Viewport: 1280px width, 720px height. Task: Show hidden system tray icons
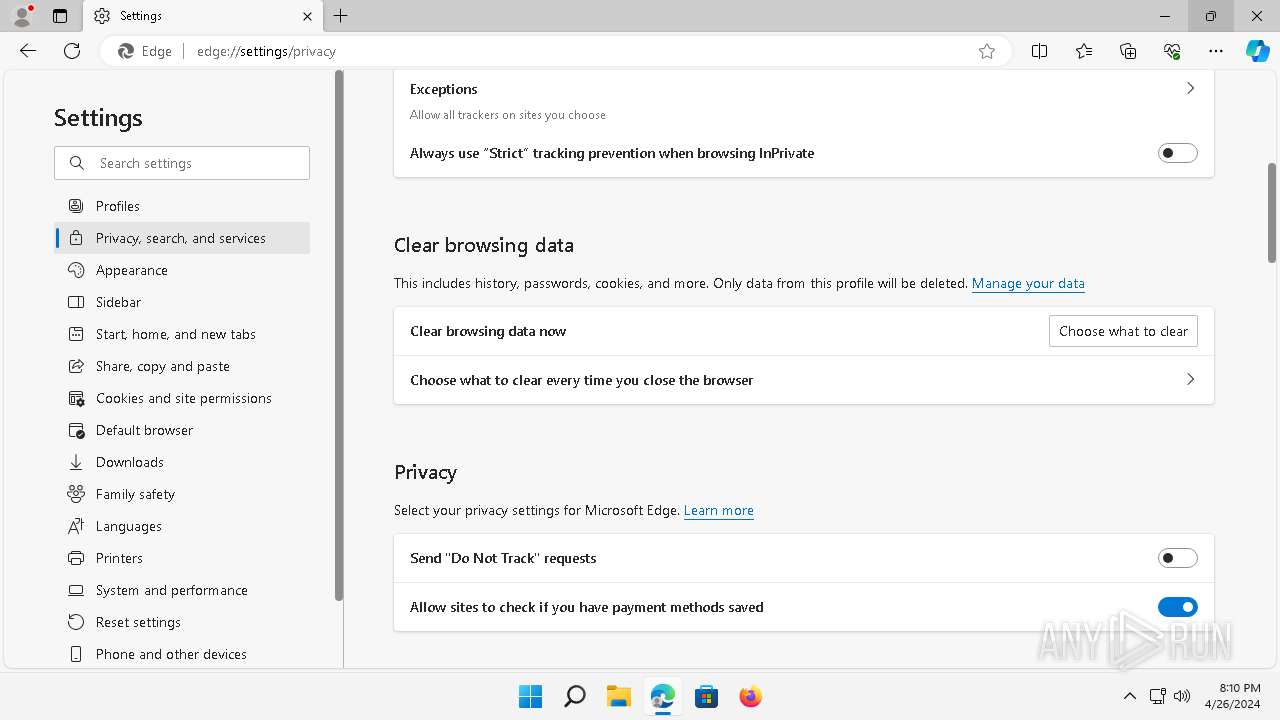click(1130, 696)
